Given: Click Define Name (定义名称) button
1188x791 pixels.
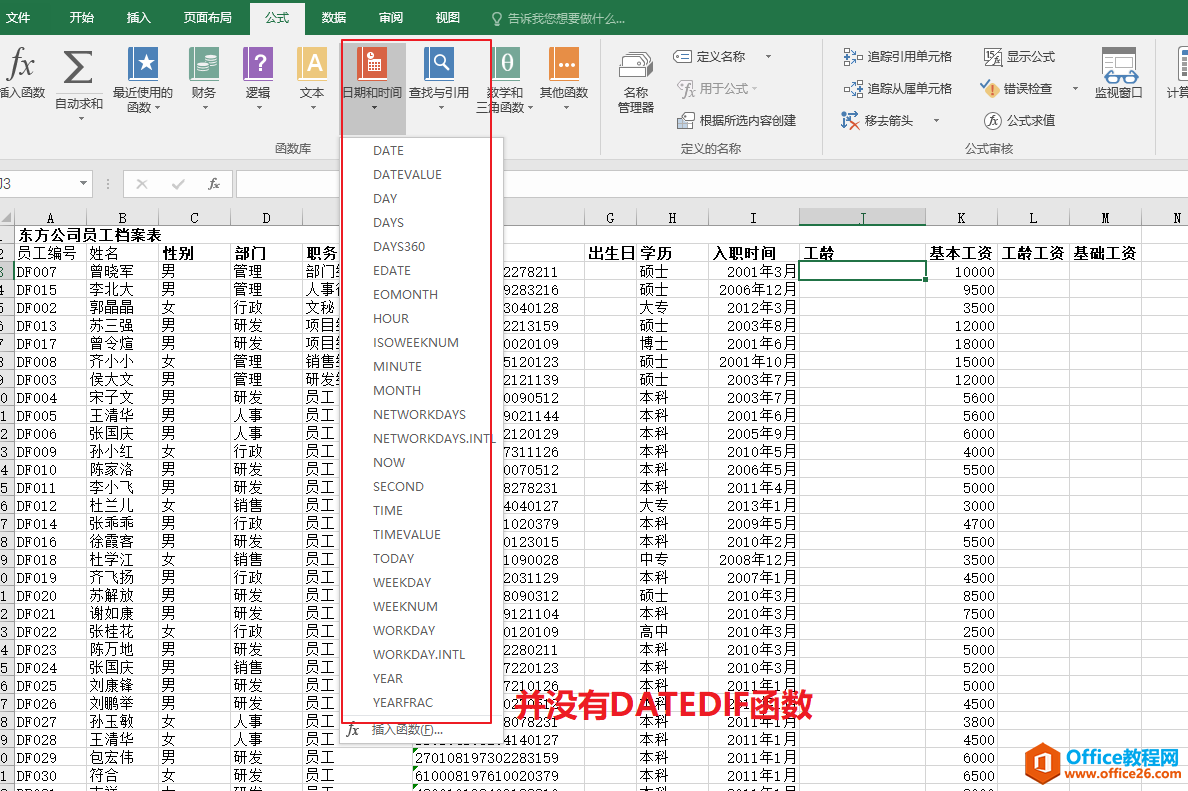Looking at the screenshot, I should click(710, 57).
